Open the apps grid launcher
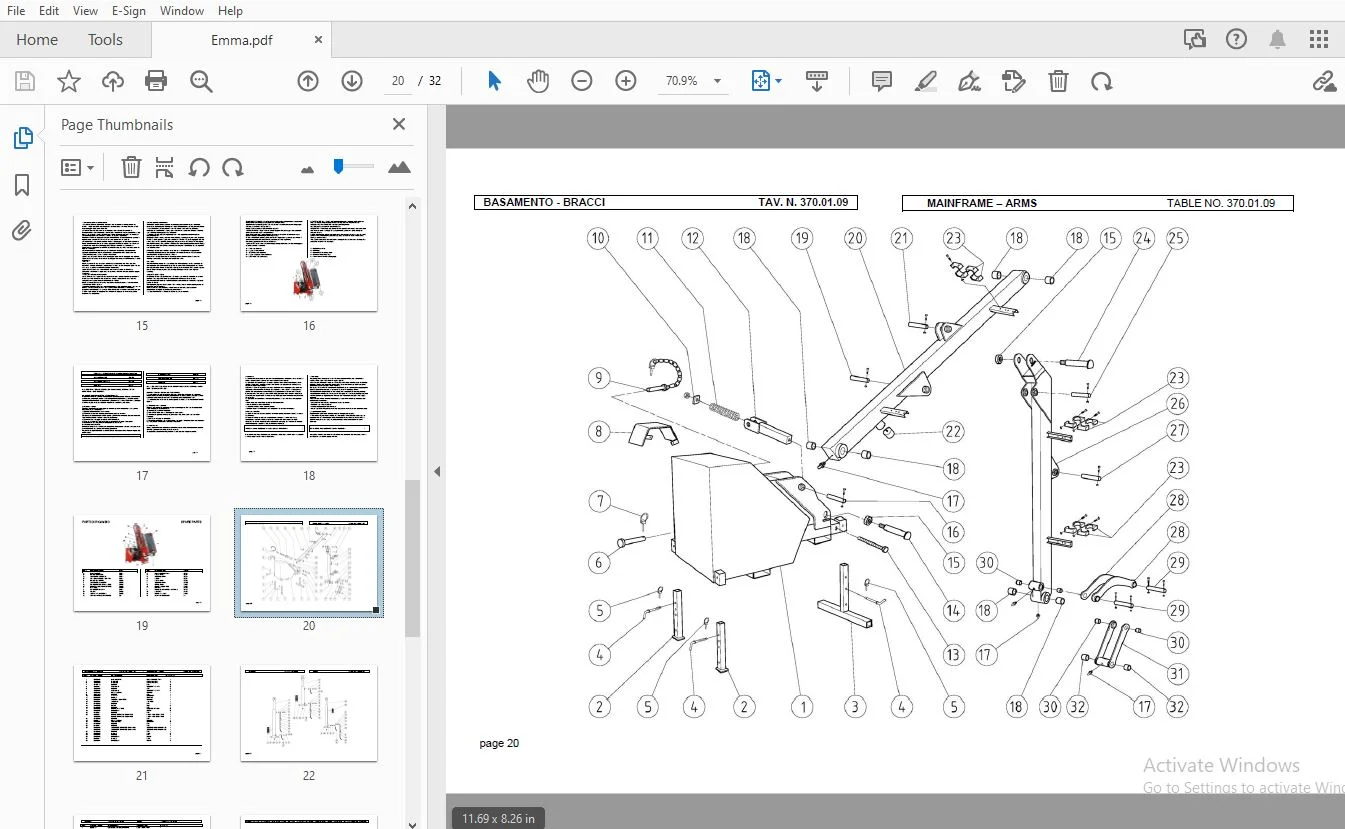This screenshot has width=1345, height=829. click(1319, 40)
